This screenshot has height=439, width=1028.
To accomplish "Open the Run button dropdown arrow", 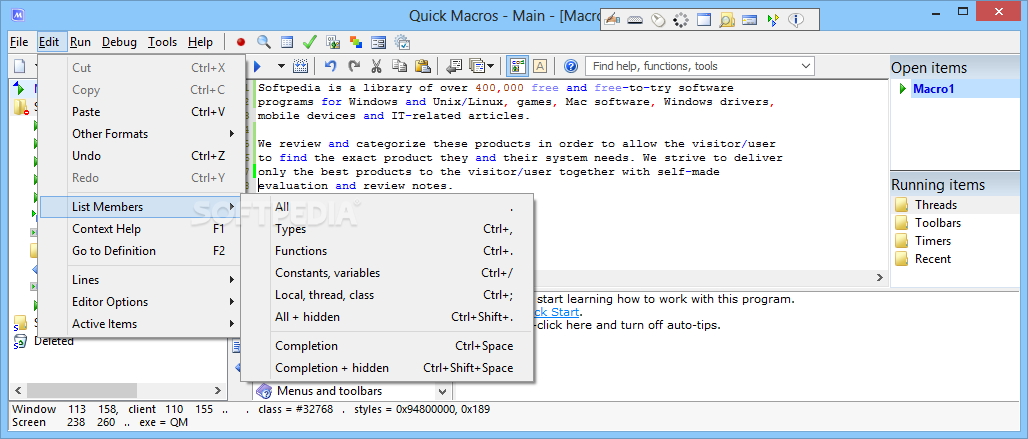I will click(281, 66).
